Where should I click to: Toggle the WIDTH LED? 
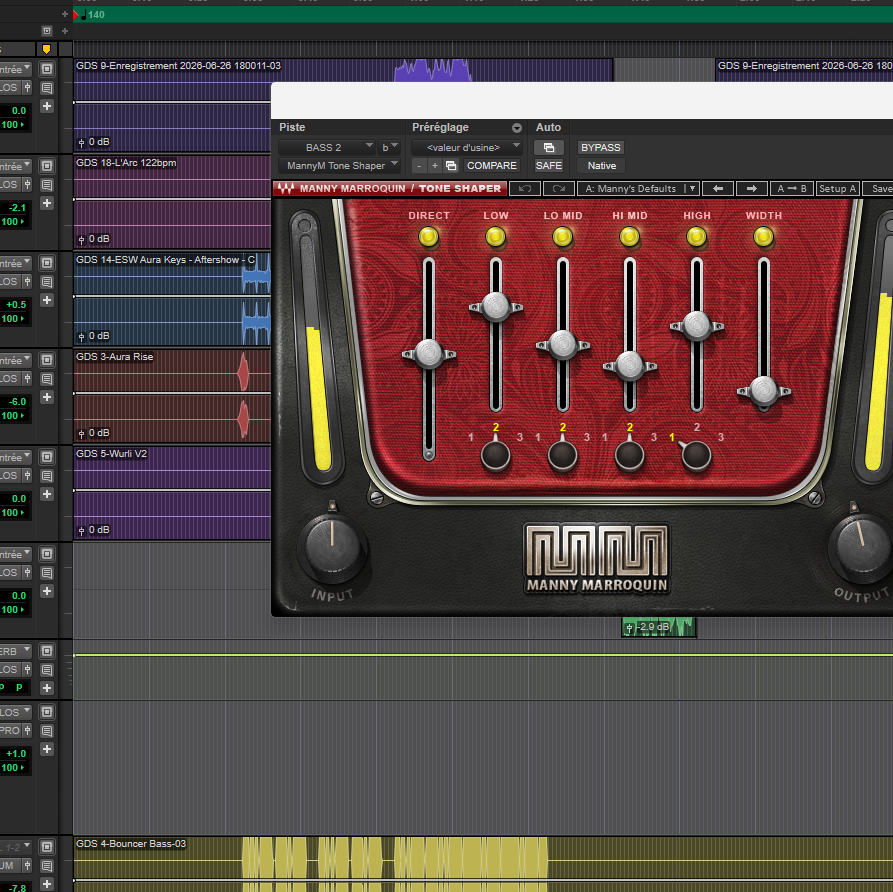click(x=764, y=237)
